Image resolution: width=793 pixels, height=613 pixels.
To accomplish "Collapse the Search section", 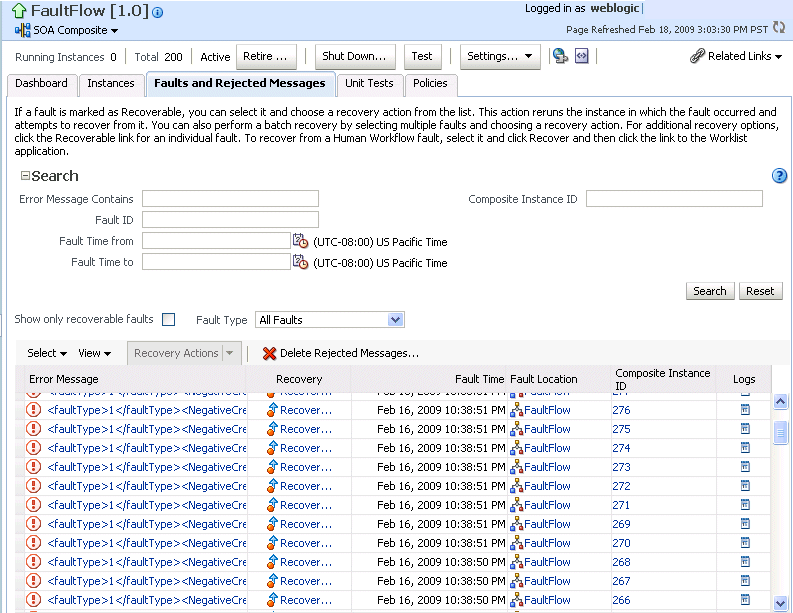I will pos(25,176).
